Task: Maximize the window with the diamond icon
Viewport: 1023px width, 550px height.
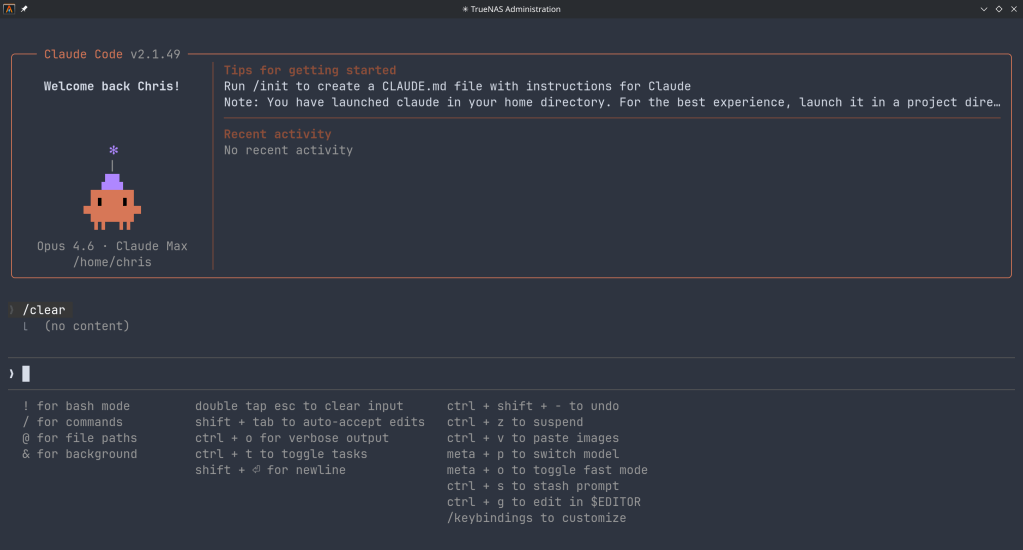Action: click(998, 9)
